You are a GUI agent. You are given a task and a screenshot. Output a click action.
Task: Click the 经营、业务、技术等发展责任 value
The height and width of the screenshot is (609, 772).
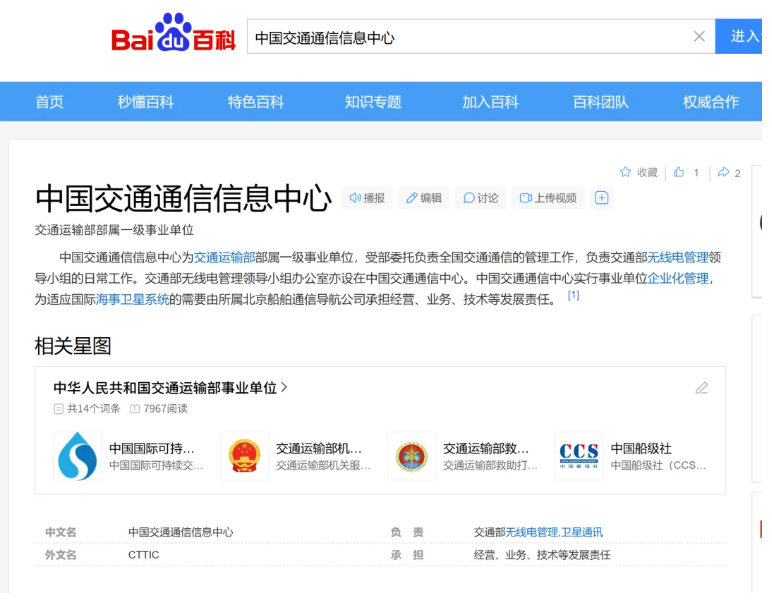point(542,555)
